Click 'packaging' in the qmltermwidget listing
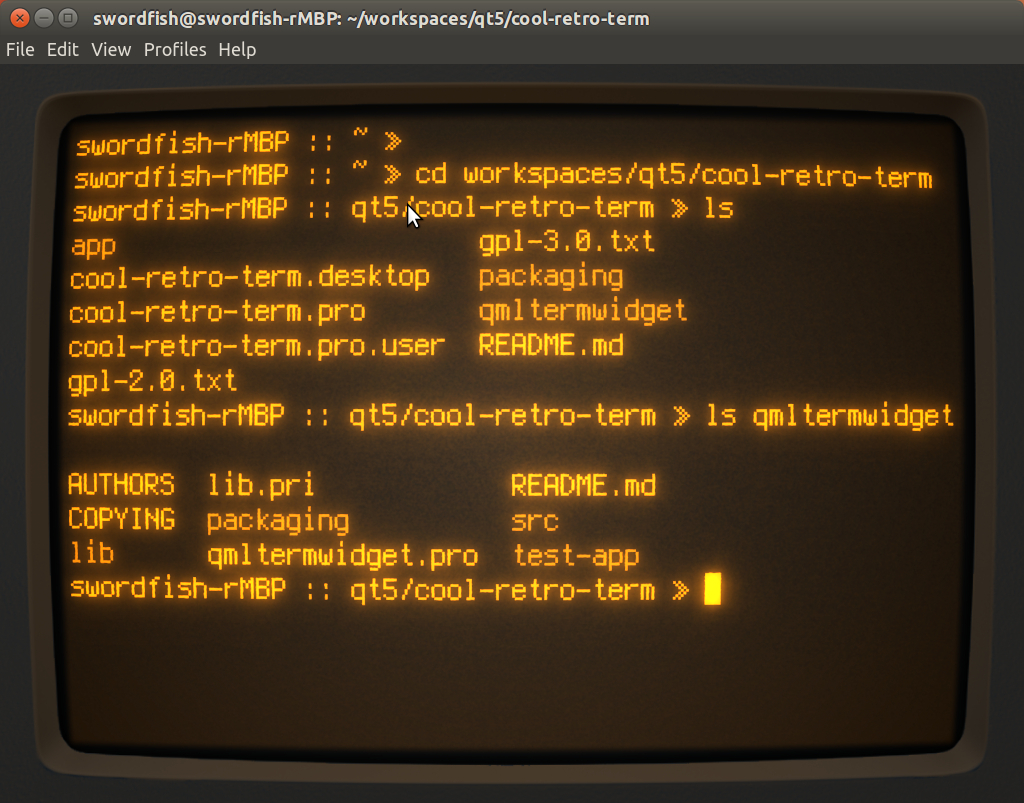This screenshot has width=1024, height=803. click(278, 521)
